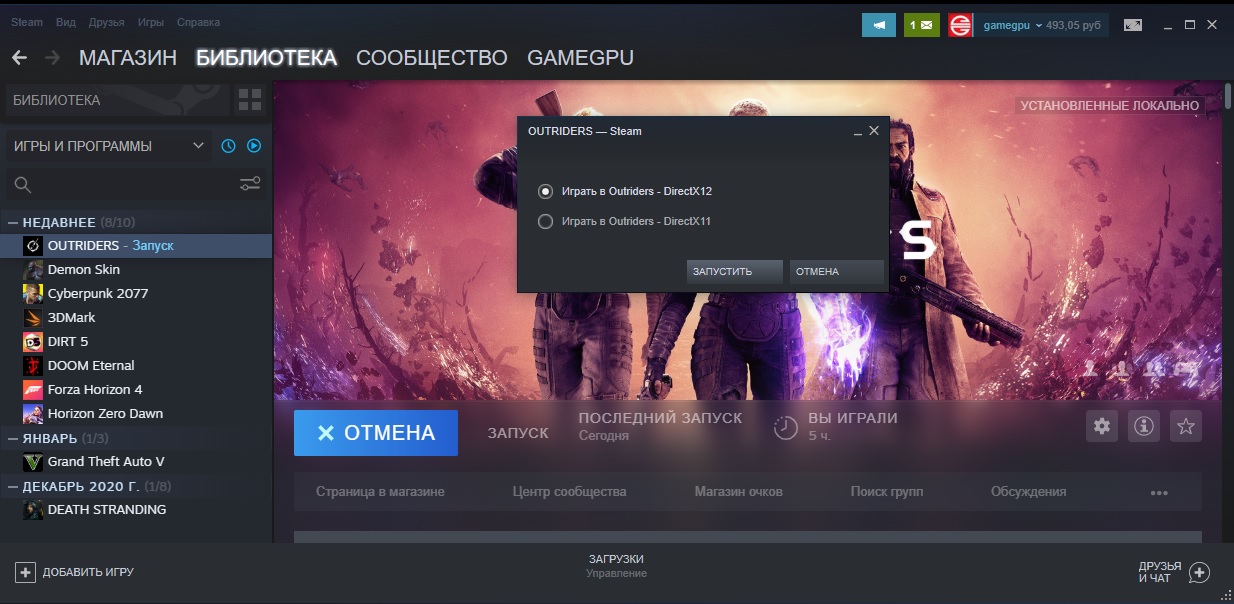Image resolution: width=1234 pixels, height=604 pixels.
Task: Open Страница в магазине link
Action: coord(380,492)
